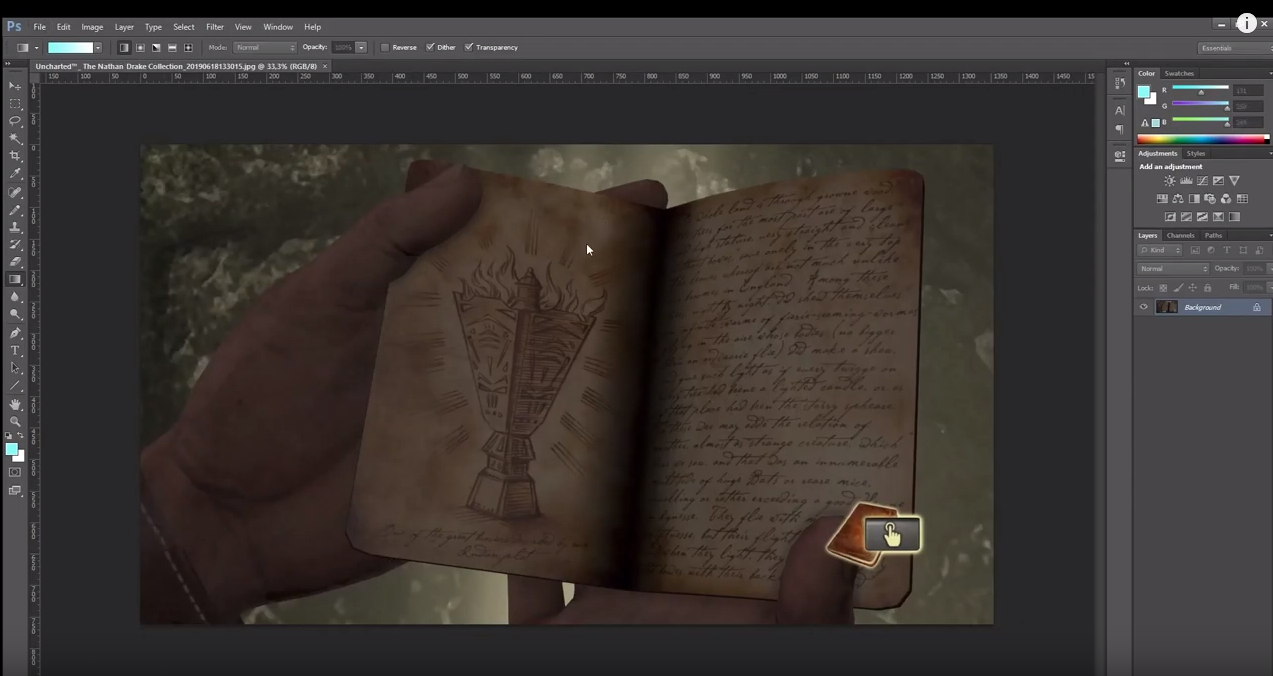Screen dimensions: 1273x676
Task: Toggle lock image pixels in Layers
Action: click(1178, 287)
